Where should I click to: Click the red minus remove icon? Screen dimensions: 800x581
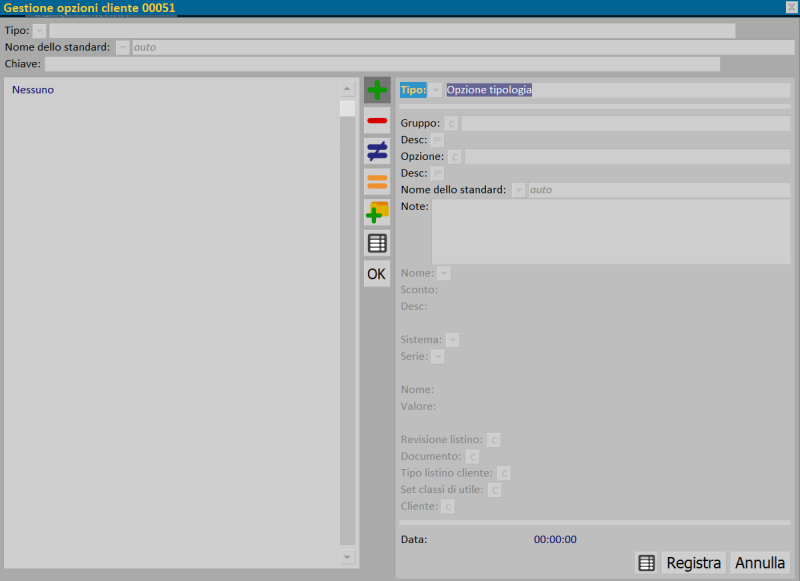(x=377, y=121)
